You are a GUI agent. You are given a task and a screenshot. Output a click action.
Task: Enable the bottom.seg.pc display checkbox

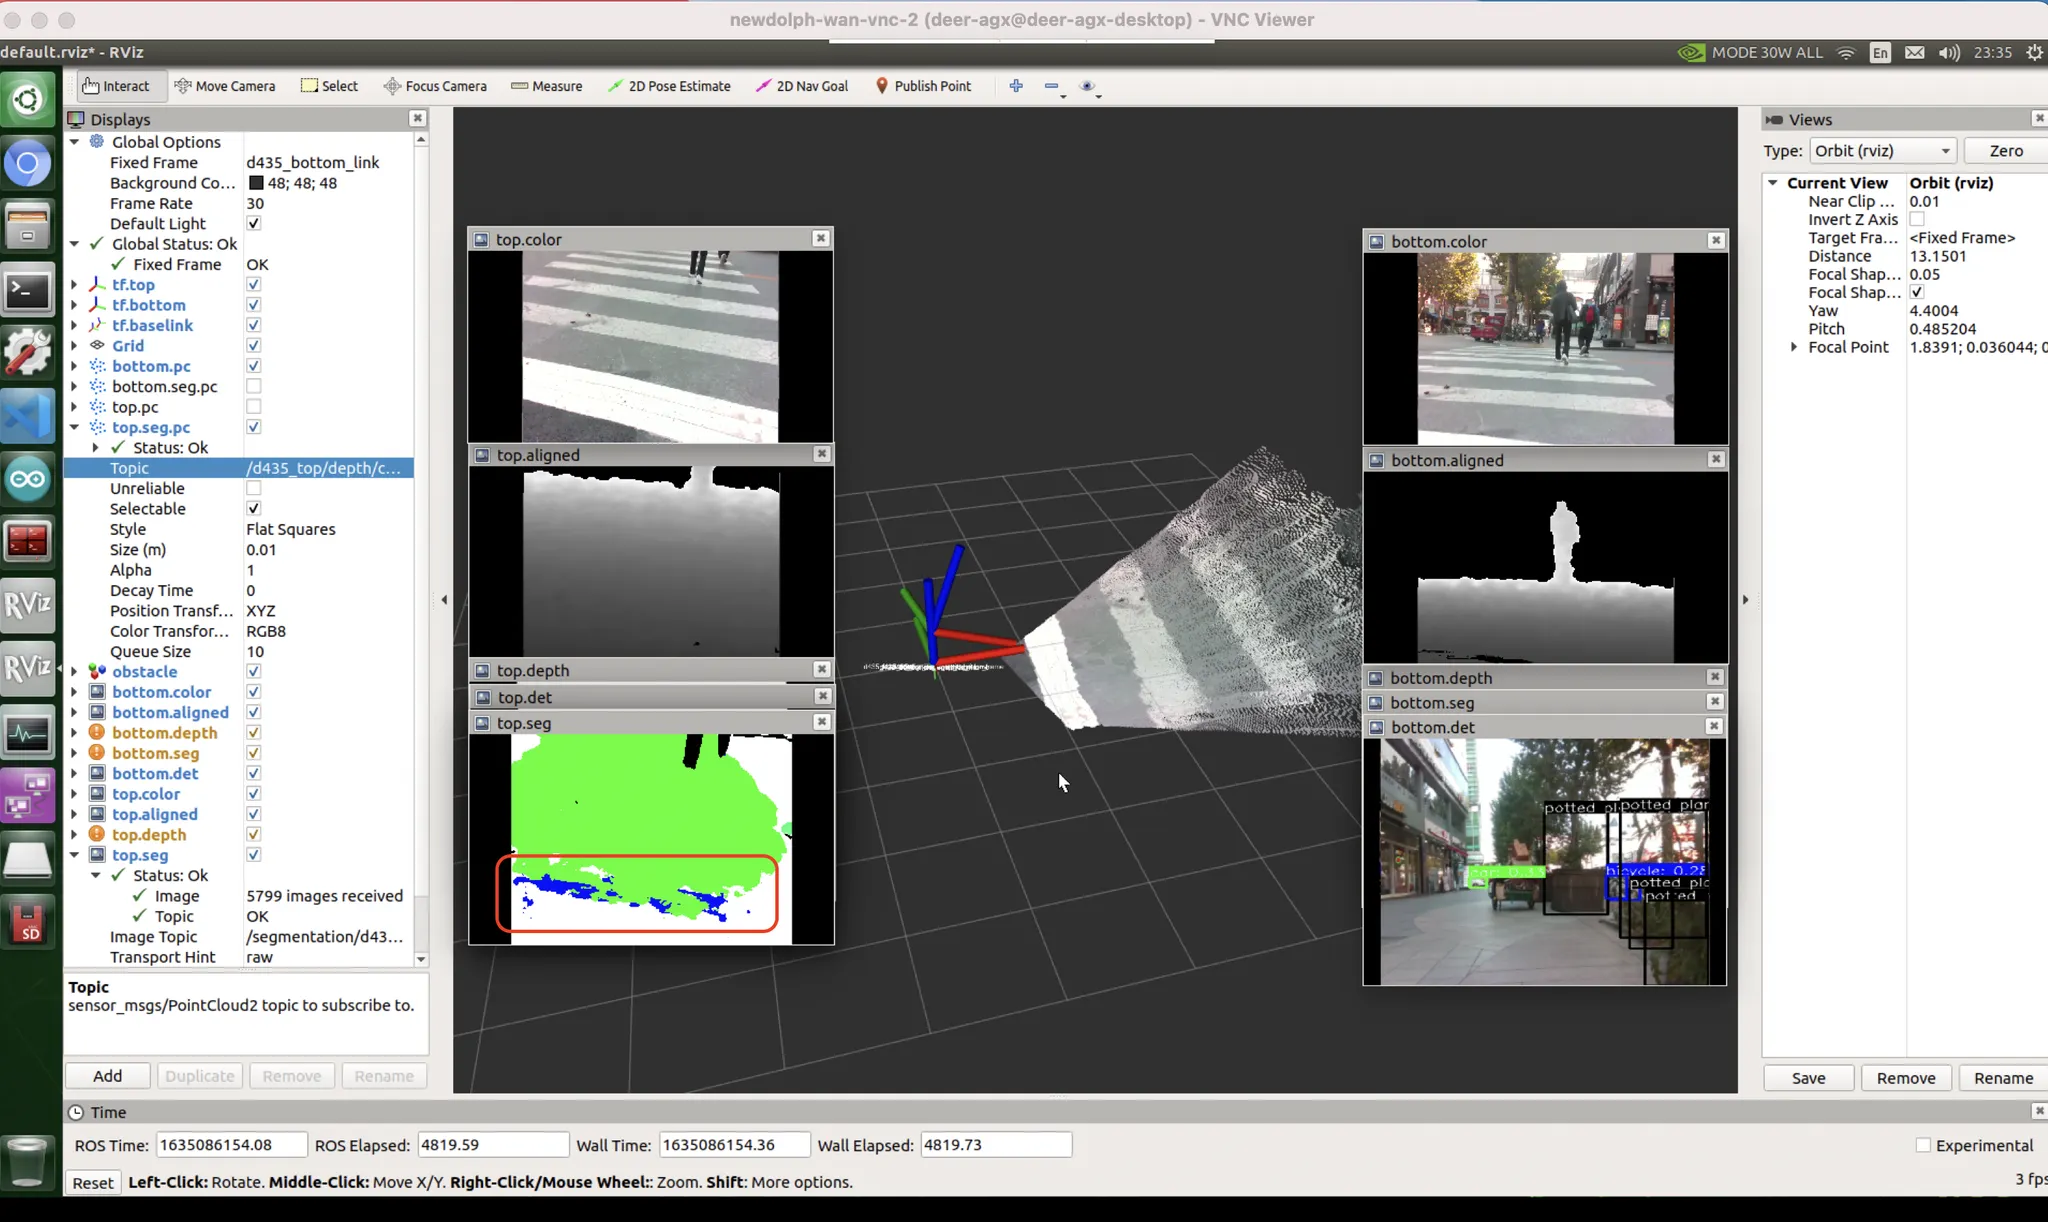(253, 386)
